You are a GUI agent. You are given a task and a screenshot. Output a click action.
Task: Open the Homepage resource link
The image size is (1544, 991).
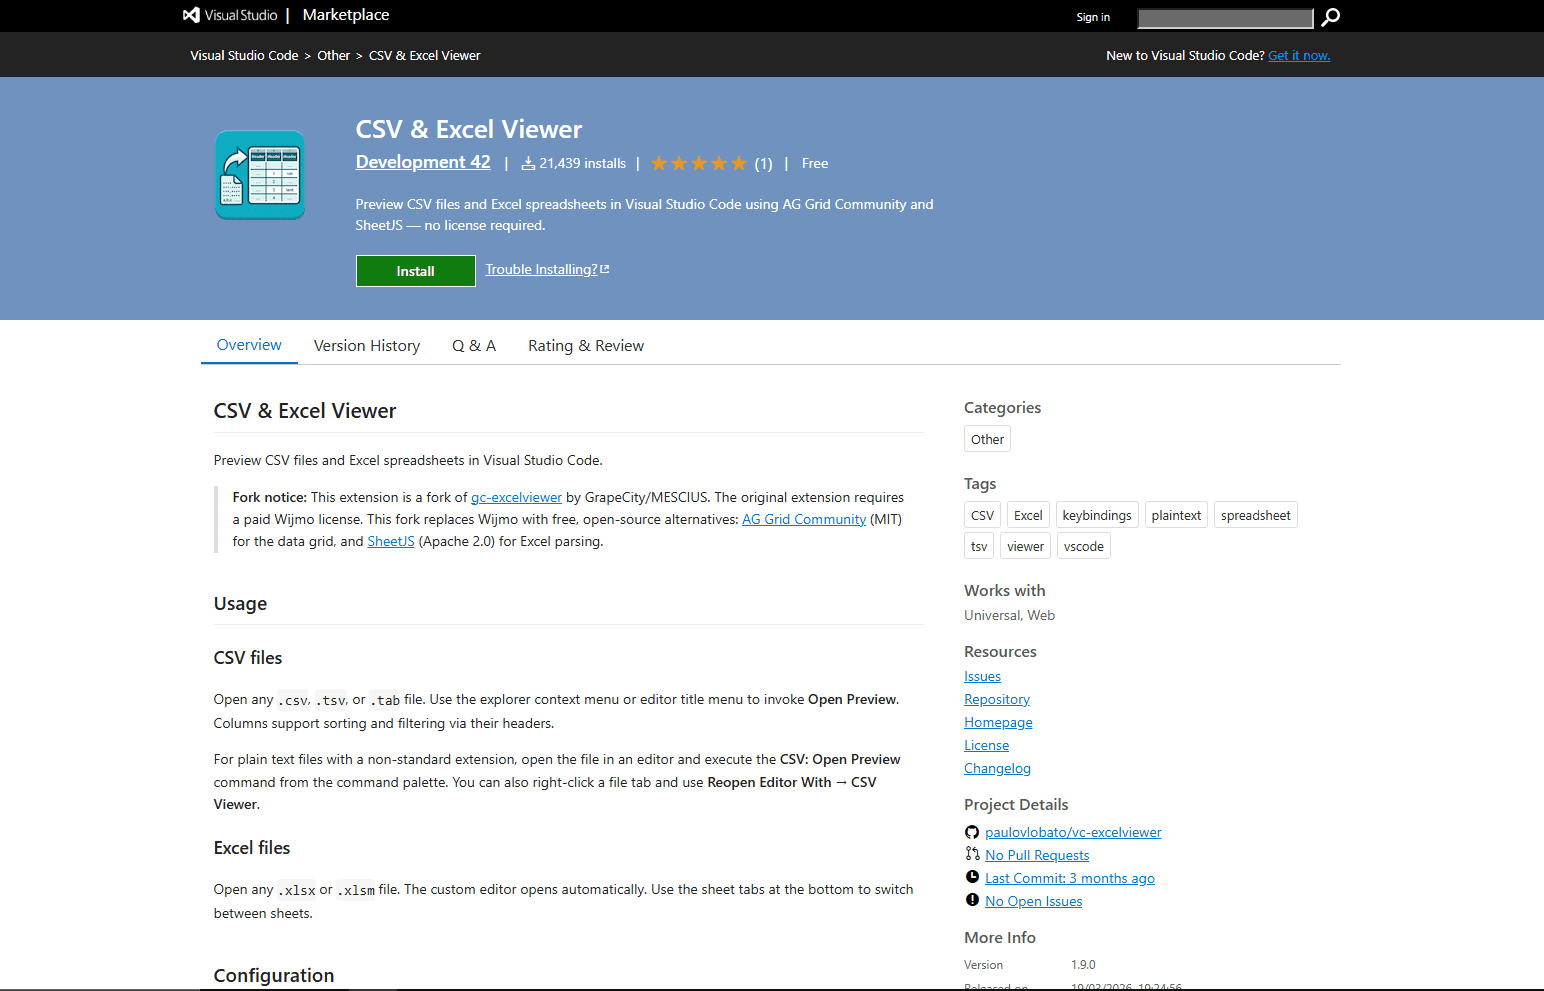[x=998, y=722]
